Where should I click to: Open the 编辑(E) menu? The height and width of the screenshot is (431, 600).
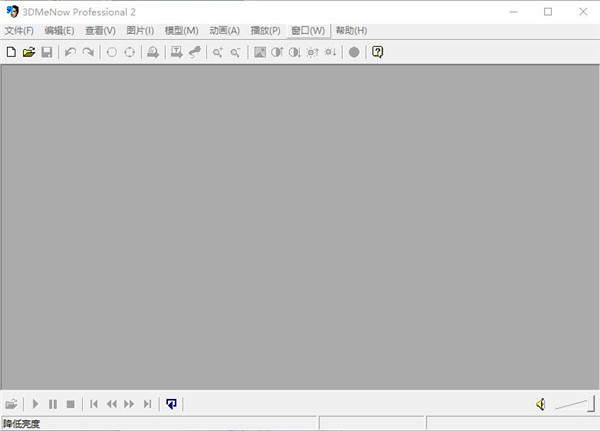59,31
